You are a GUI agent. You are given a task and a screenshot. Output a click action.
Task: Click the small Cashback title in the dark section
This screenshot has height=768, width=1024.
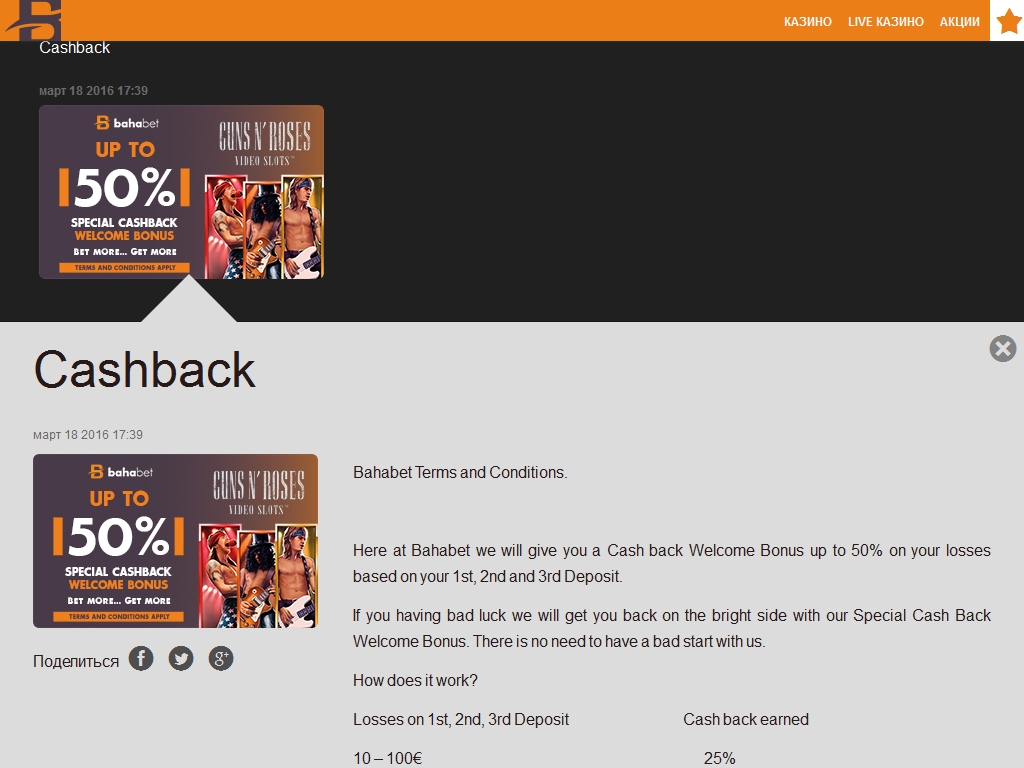[74, 48]
